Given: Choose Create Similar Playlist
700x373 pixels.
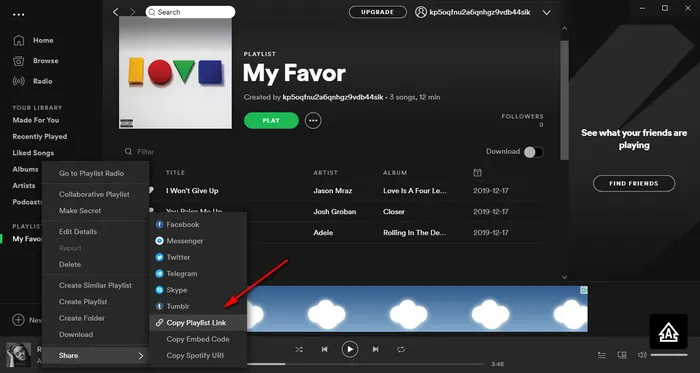Looking at the screenshot, I should (x=96, y=286).
